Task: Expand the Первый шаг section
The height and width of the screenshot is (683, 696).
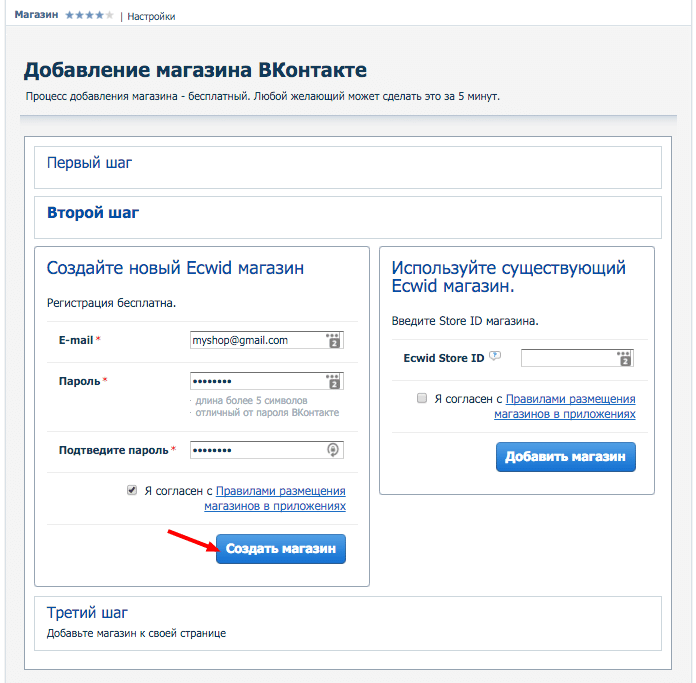Action: pos(89,162)
